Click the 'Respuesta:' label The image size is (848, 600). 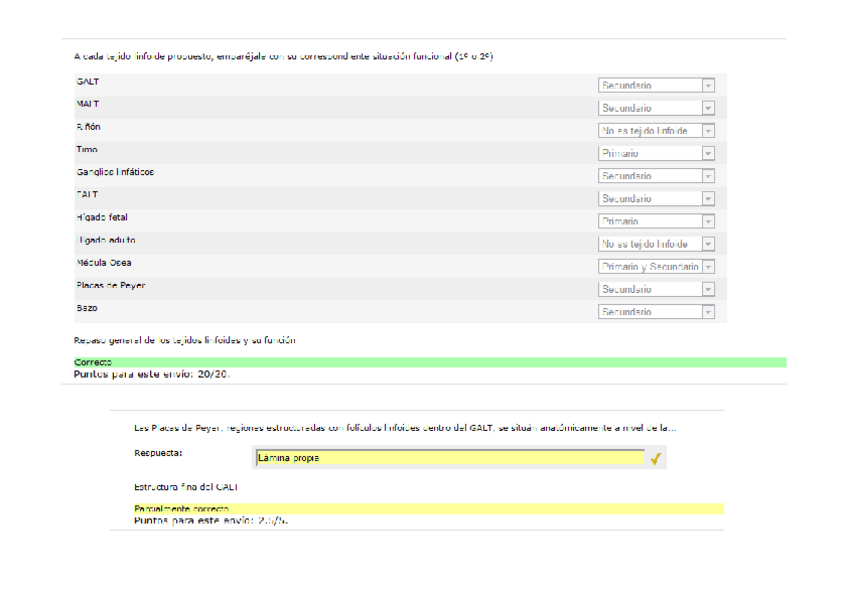(159, 453)
